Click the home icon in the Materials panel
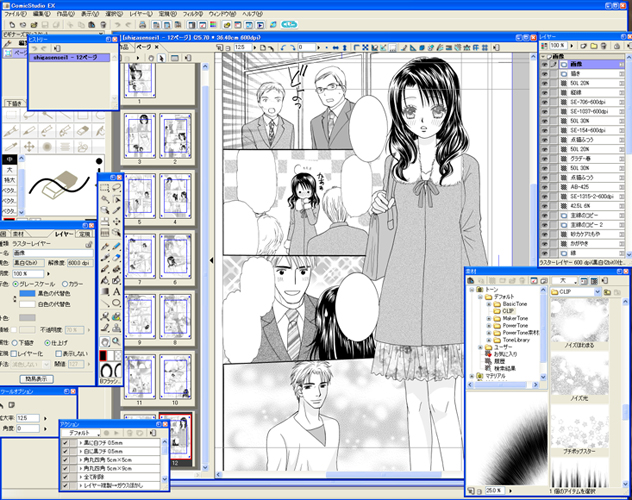 click(x=470, y=280)
